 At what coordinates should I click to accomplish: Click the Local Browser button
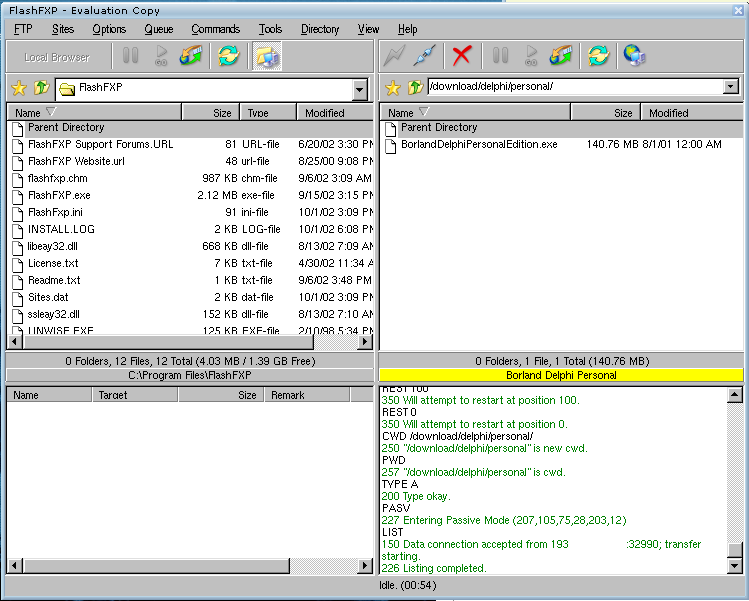coord(56,57)
